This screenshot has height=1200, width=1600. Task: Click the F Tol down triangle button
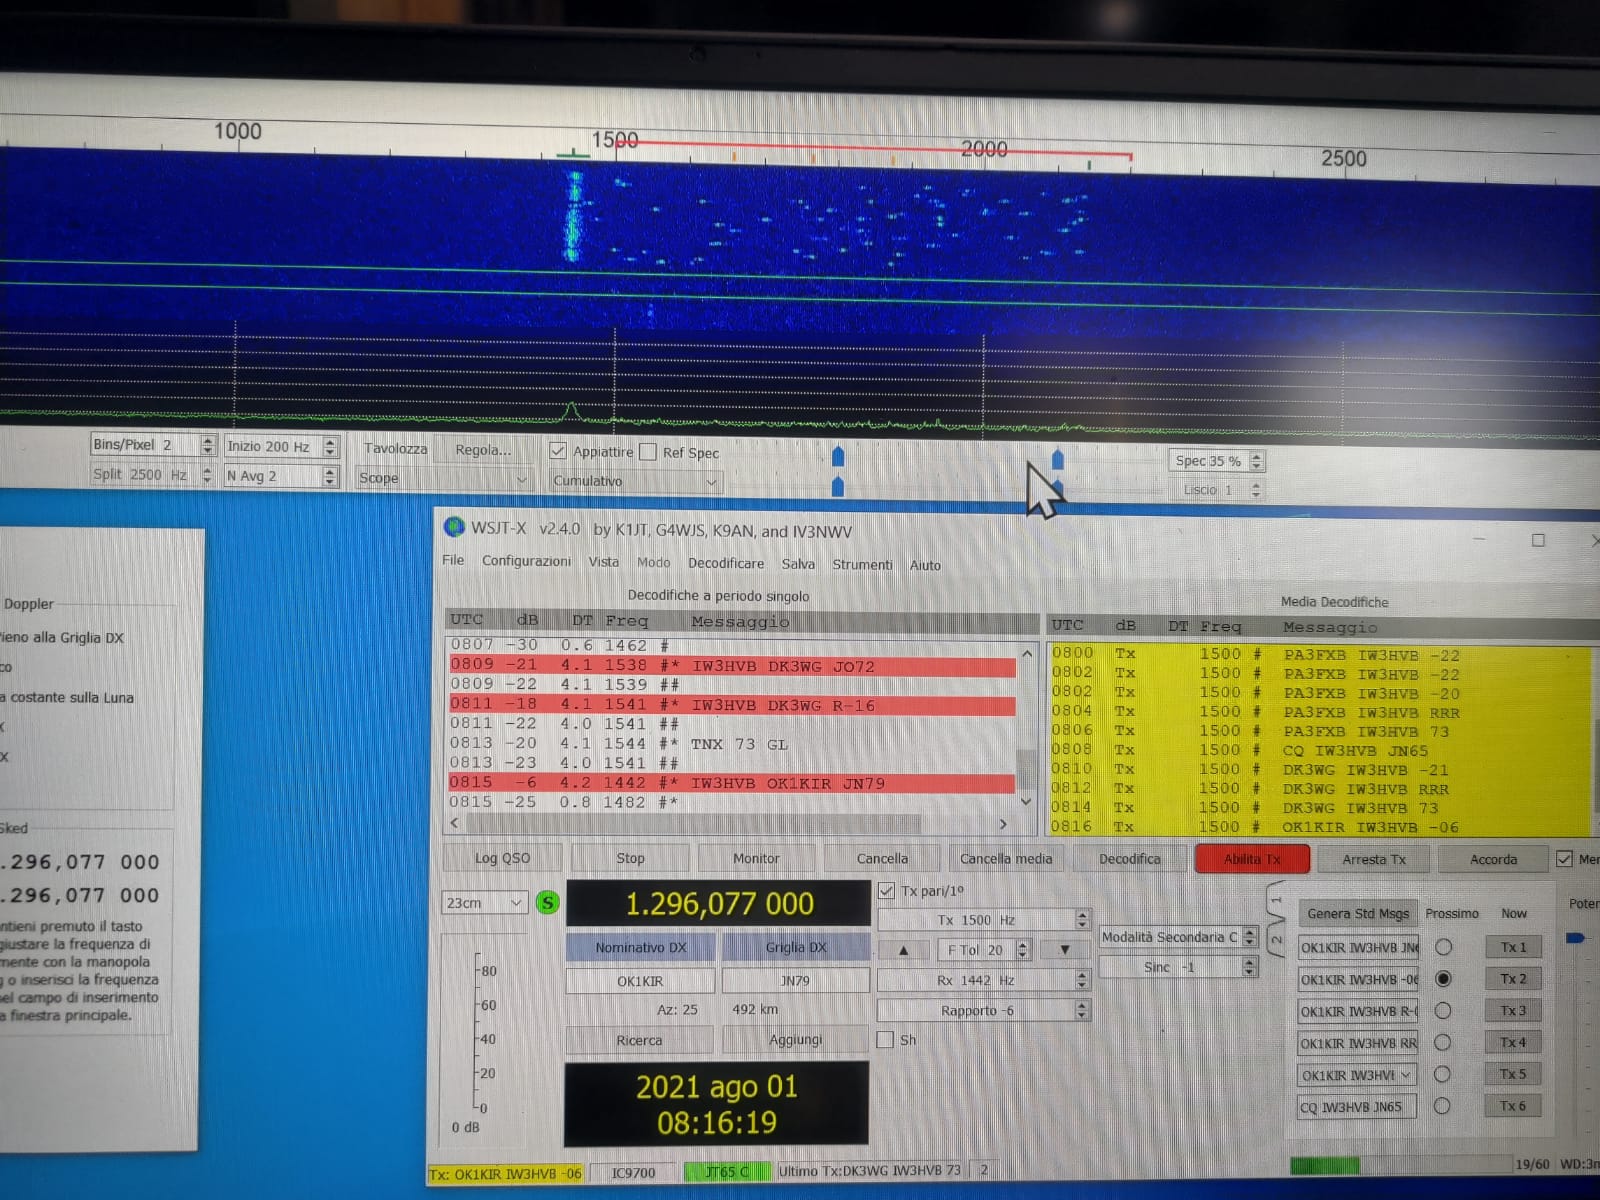[x=1065, y=950]
